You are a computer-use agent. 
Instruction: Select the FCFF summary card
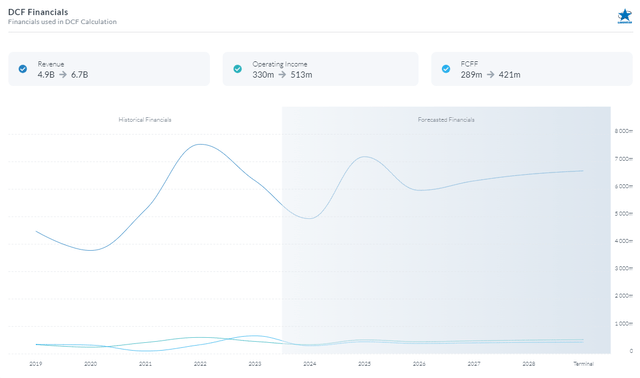click(x=532, y=69)
